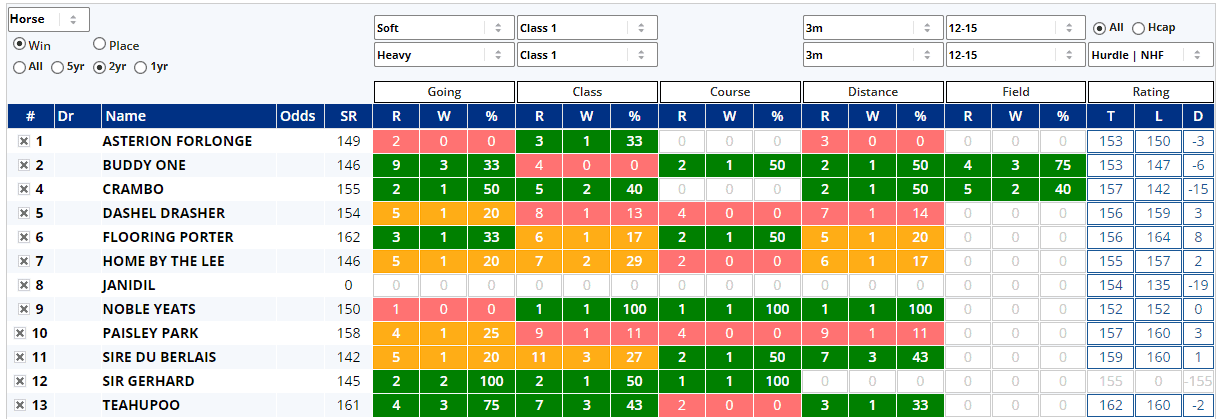1224x419 pixels.
Task: Click the X icon next to Sir Gerhard
Action: point(20,382)
